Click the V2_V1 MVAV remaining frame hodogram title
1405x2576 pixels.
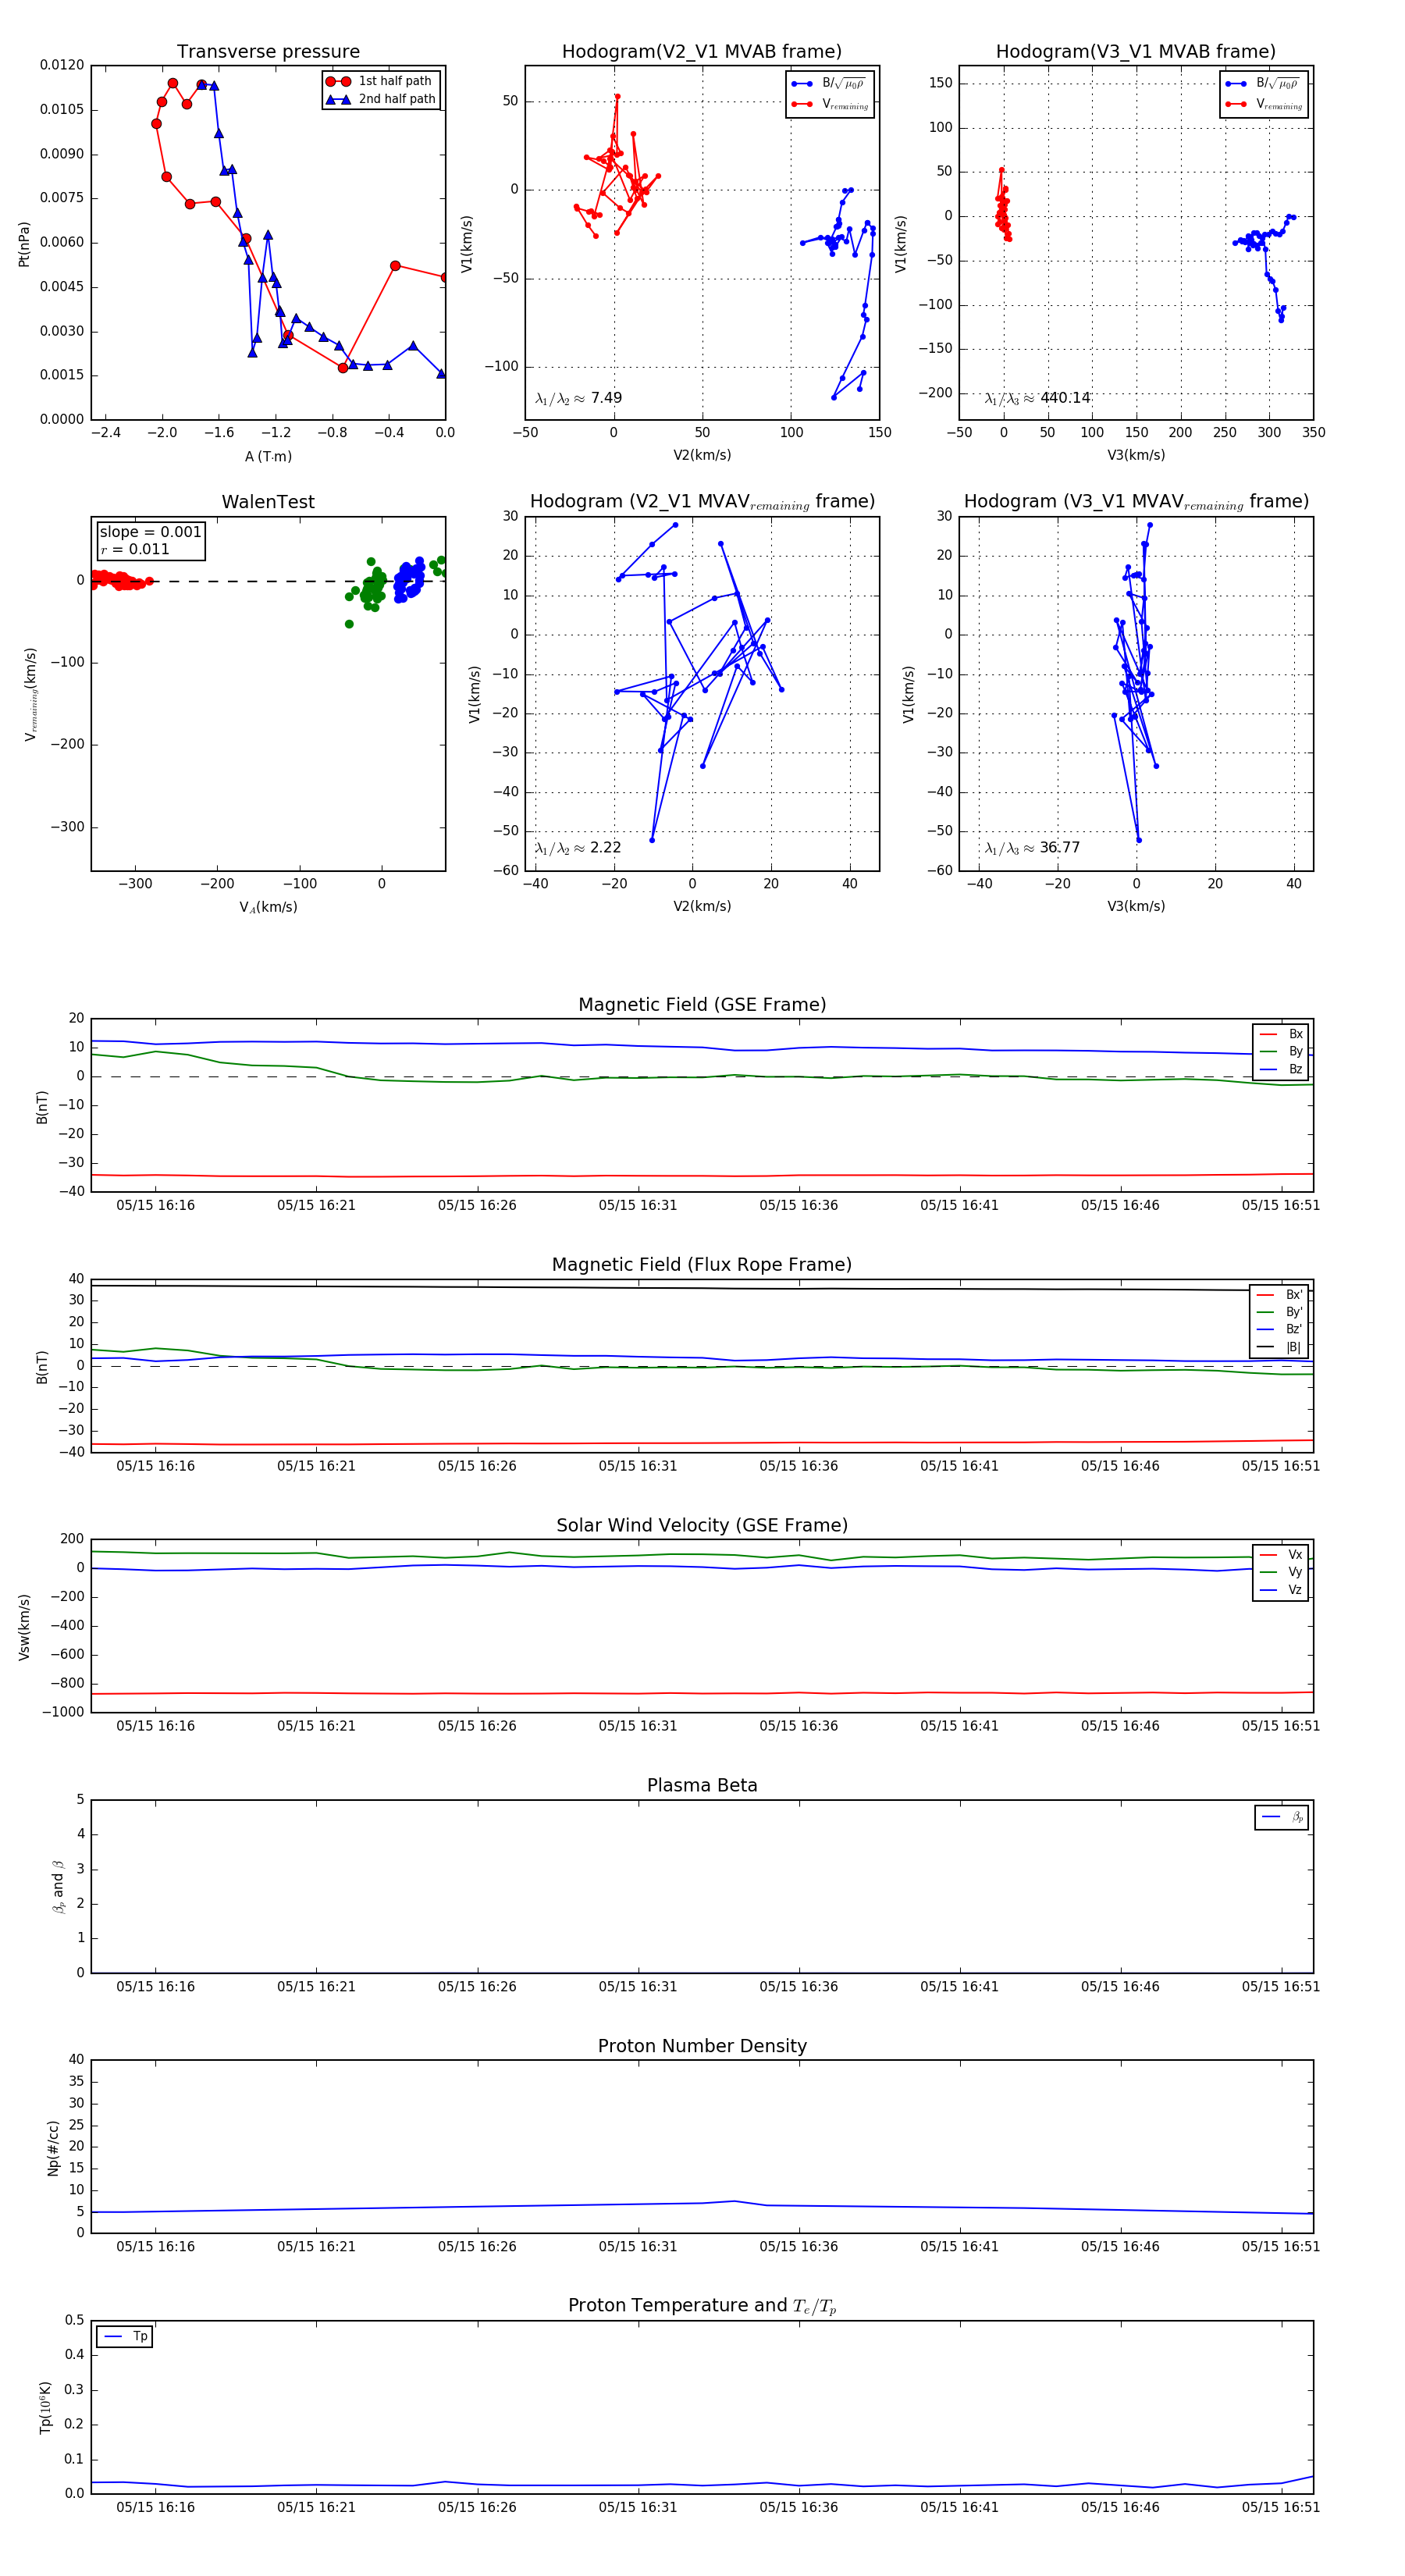point(701,502)
